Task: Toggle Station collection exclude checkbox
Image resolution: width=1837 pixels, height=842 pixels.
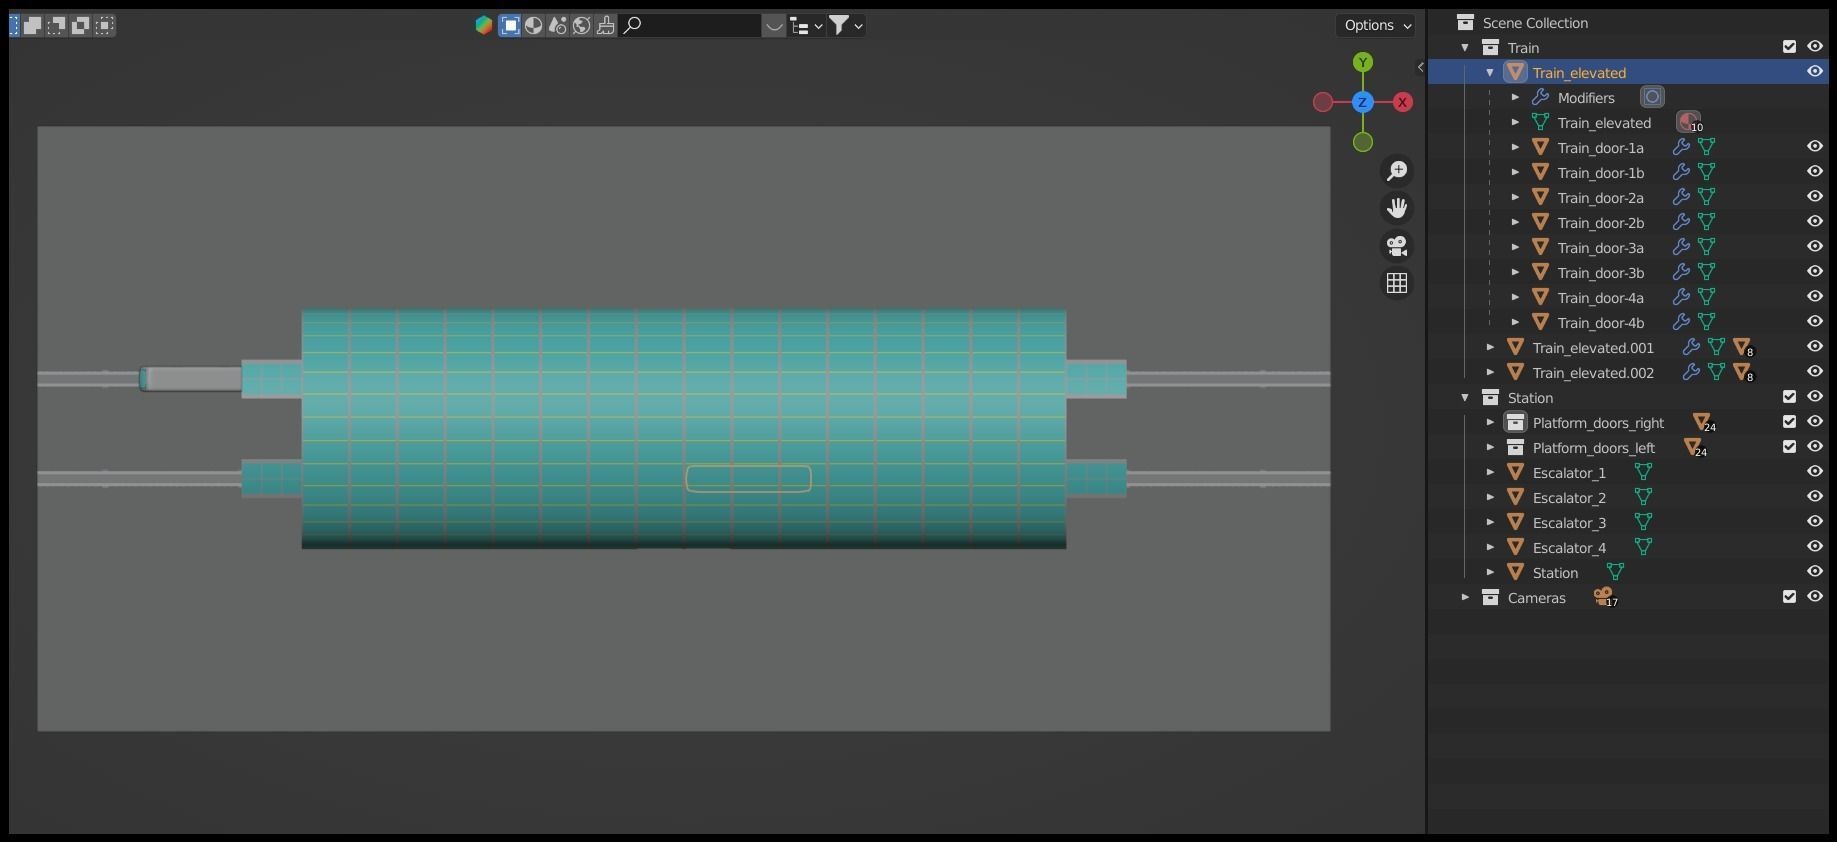Action: (x=1790, y=397)
